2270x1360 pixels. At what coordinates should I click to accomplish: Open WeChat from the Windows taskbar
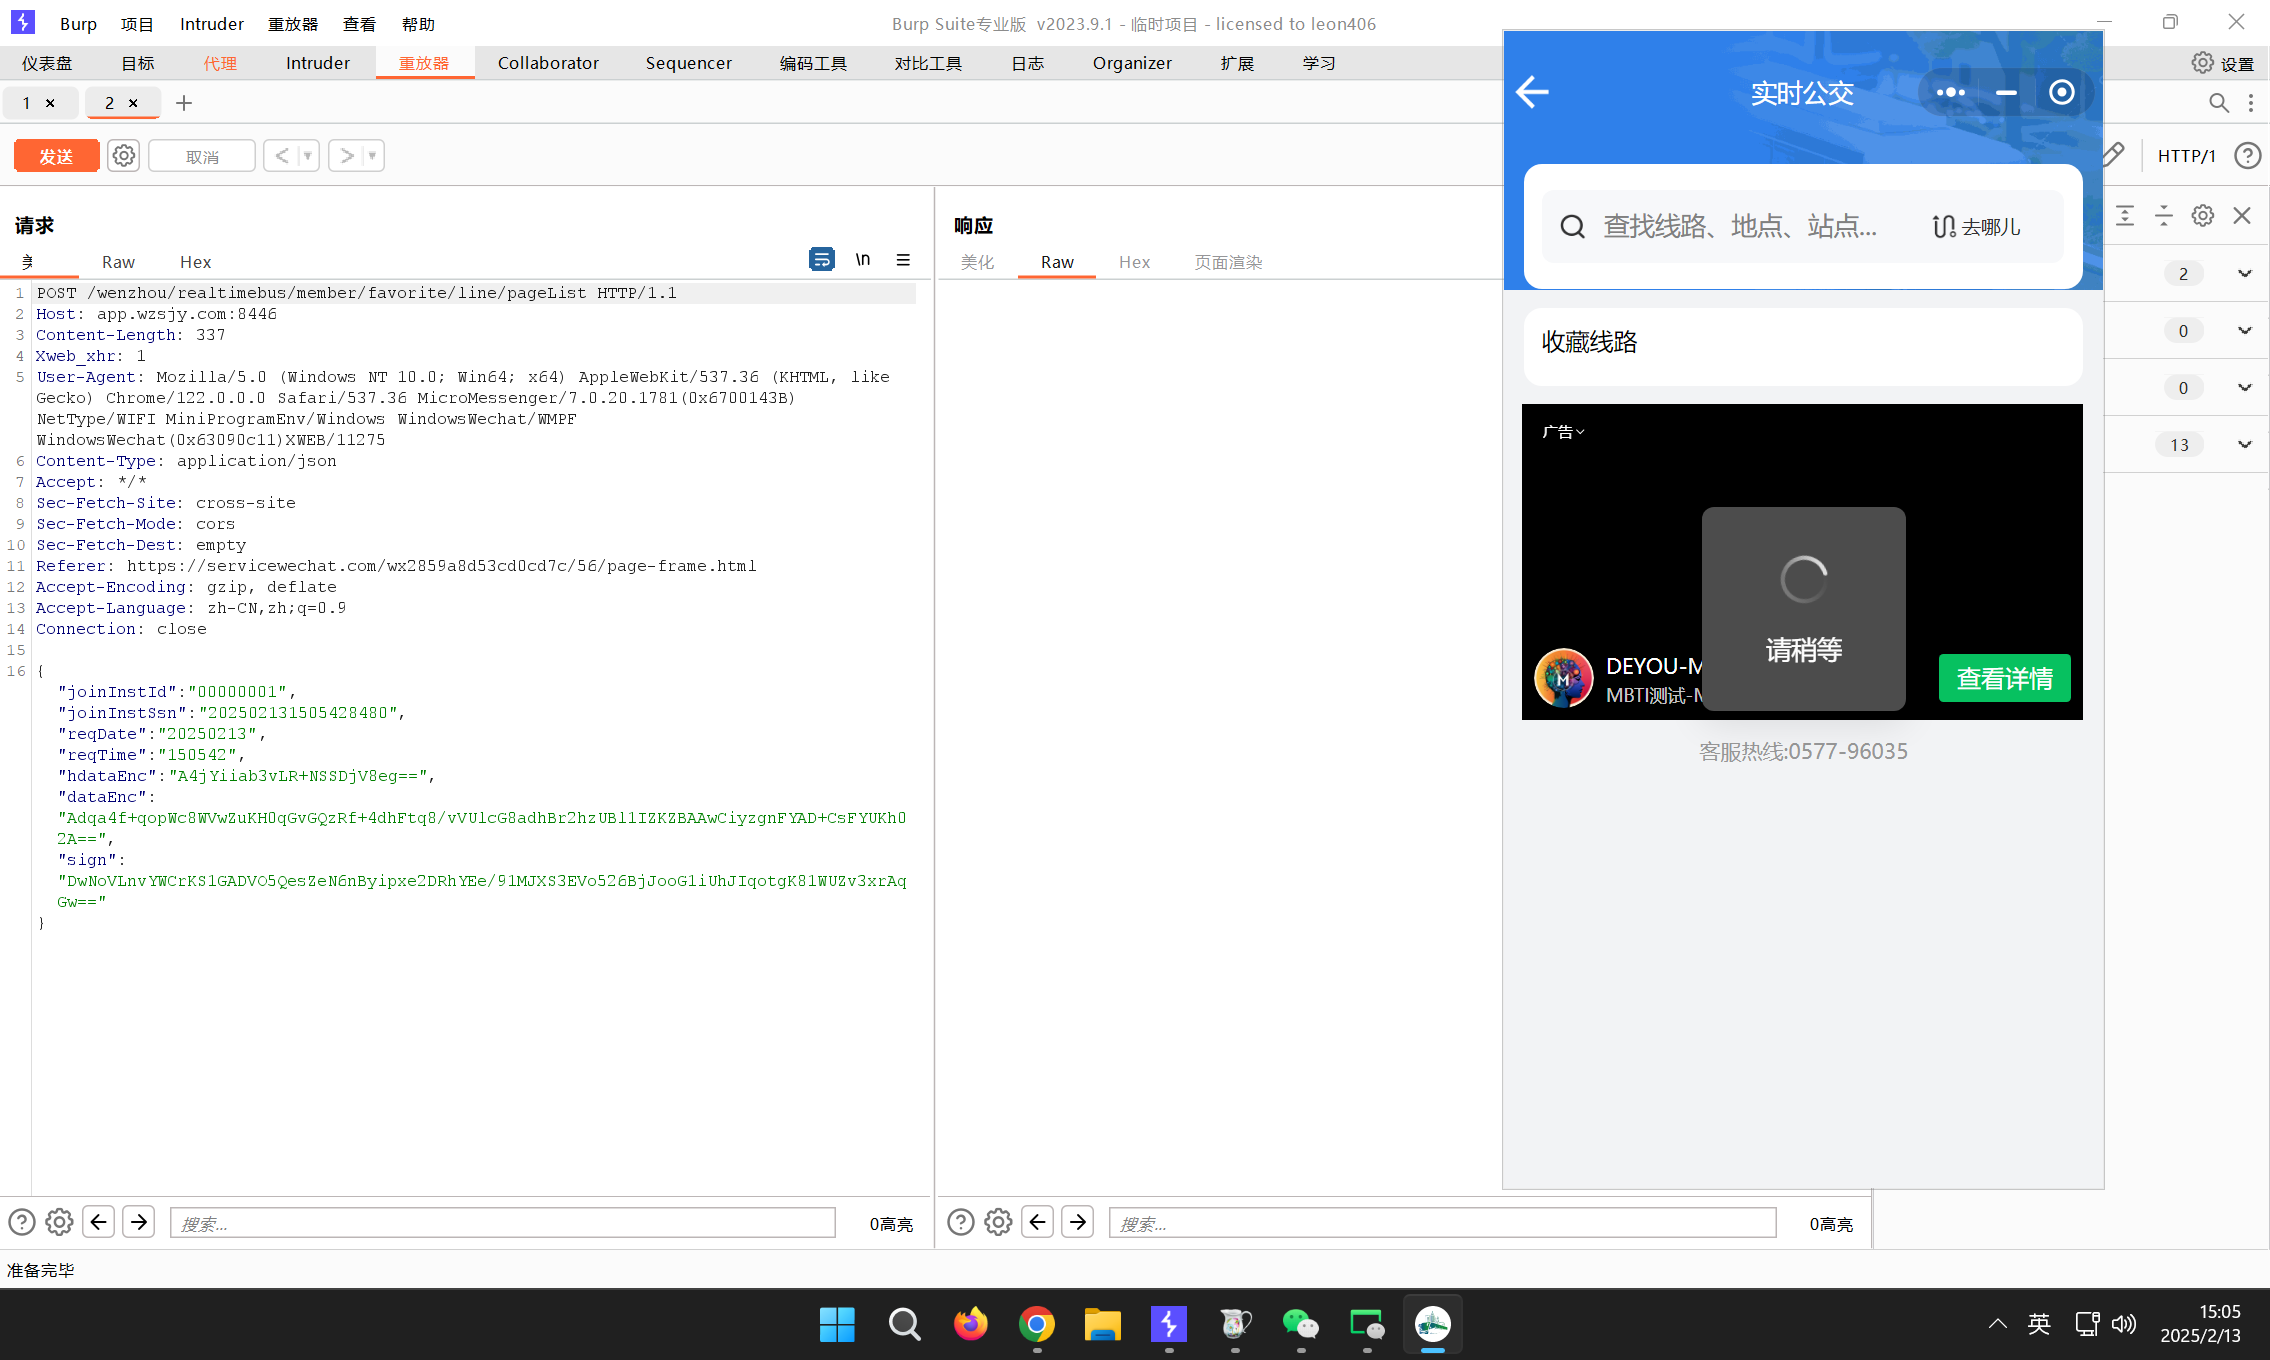coord(1300,1324)
